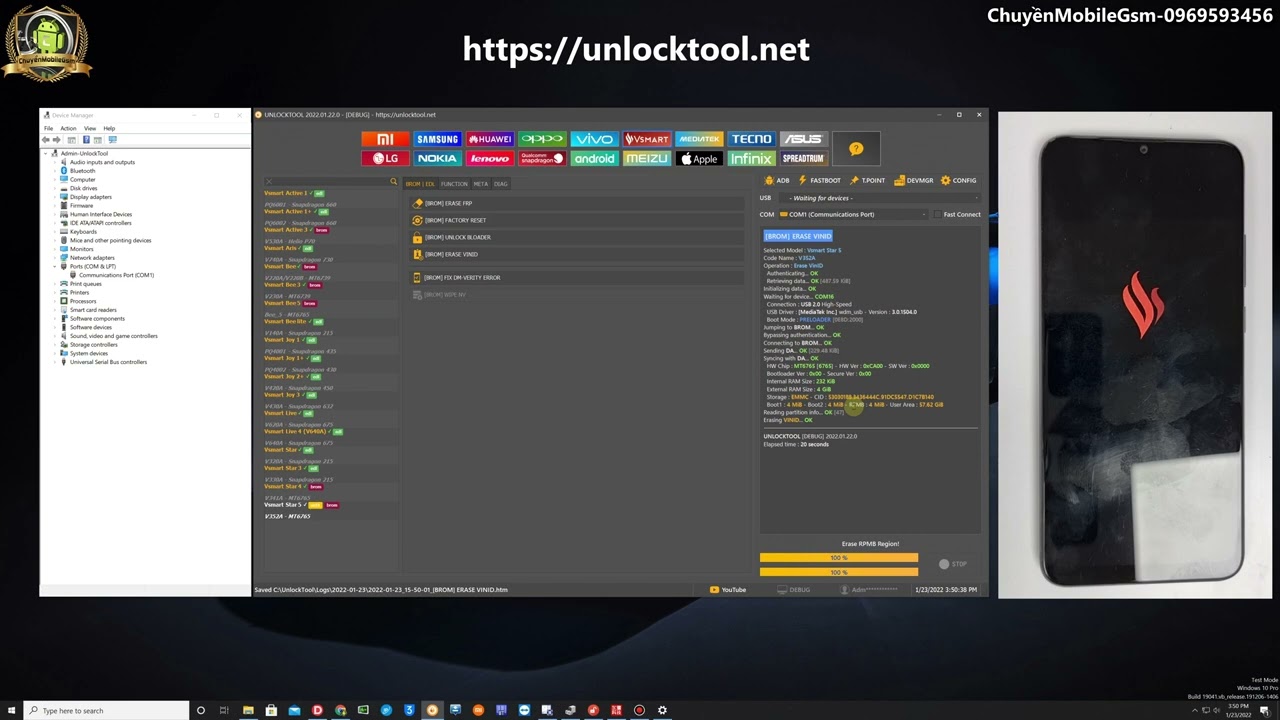Click [BROM] ERASE FRP button
This screenshot has width=1280, height=720.
pos(576,203)
